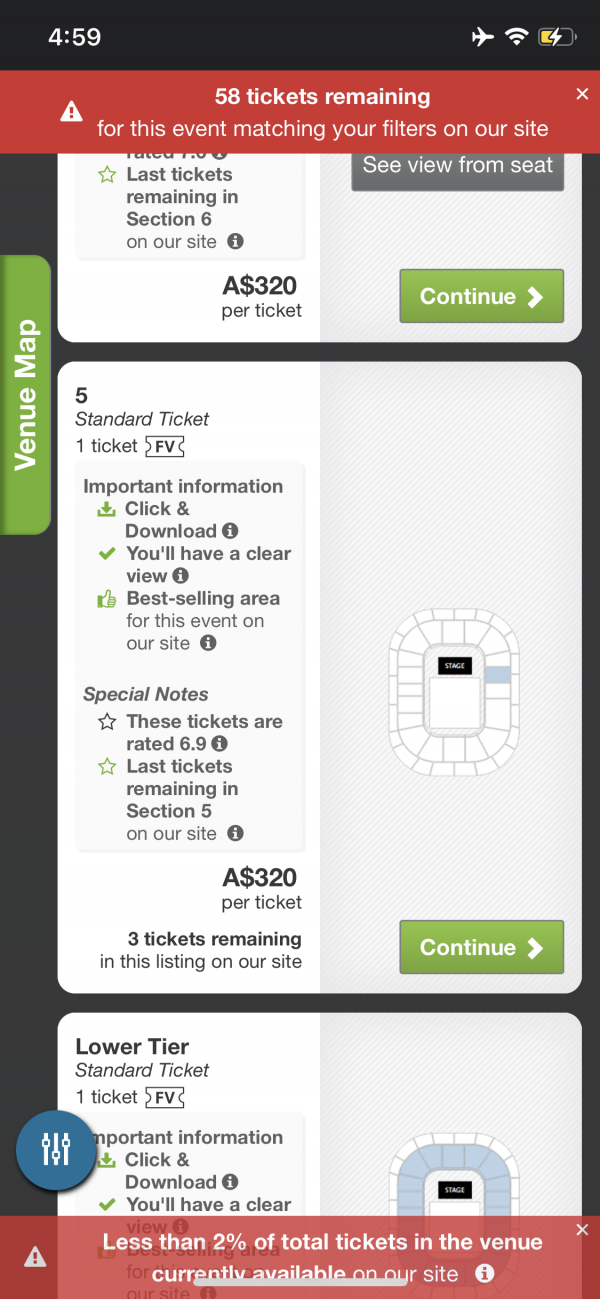The width and height of the screenshot is (600, 1299).
Task: Open the Venue Map side tab
Action: (x=25, y=395)
